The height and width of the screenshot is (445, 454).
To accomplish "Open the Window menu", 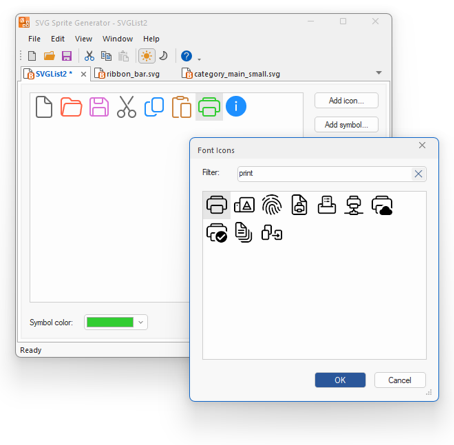I will coord(118,39).
